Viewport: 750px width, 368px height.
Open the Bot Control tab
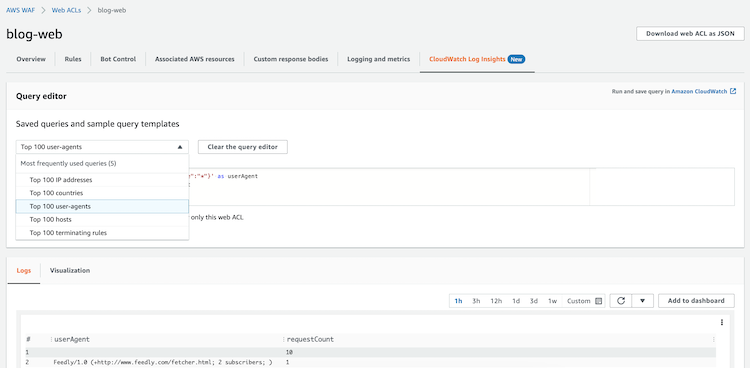(118, 59)
